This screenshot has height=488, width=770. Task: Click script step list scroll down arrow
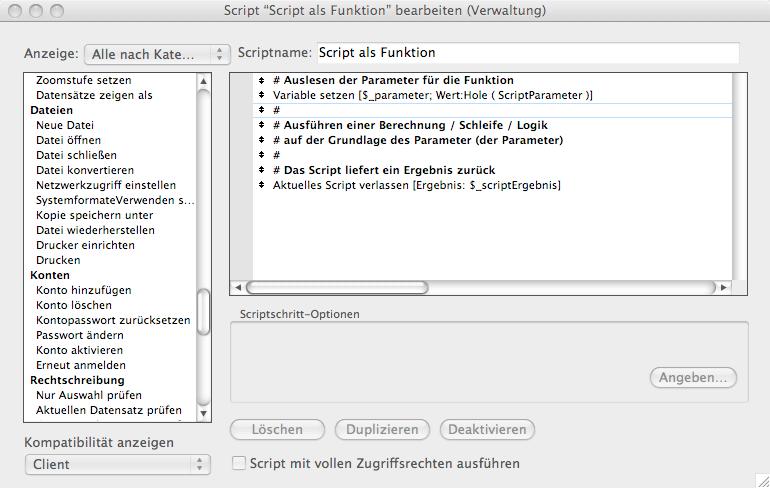coord(204,412)
